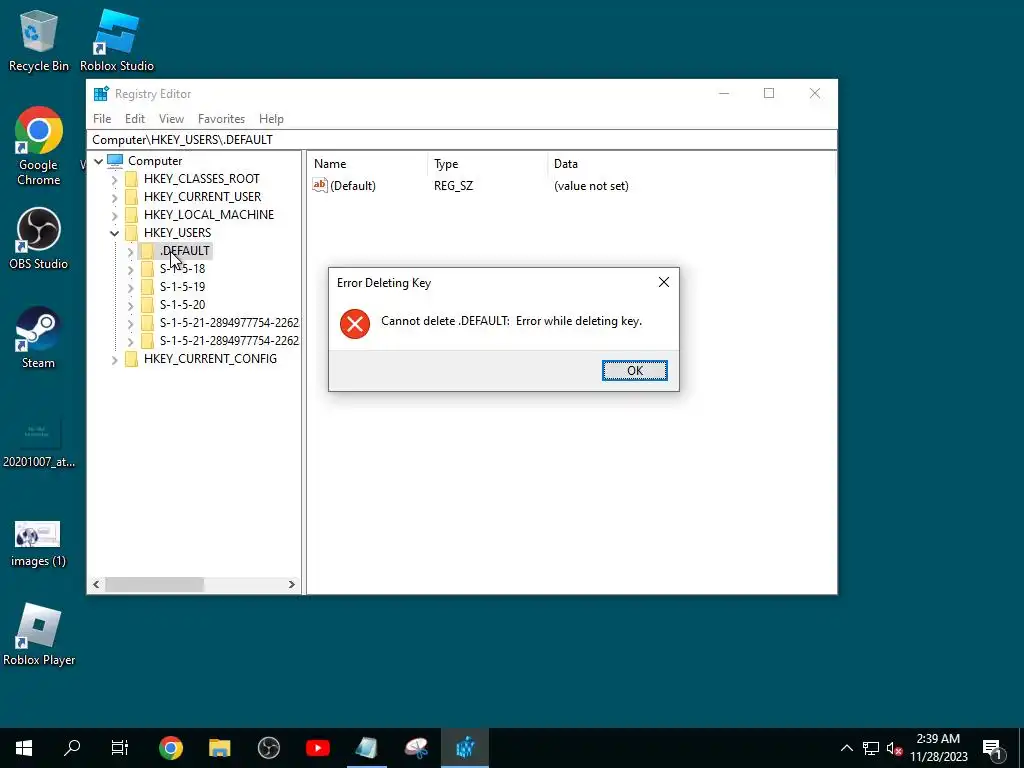1024x768 pixels.
Task: Open OBS Studio from the taskbar
Action: pyautogui.click(x=268, y=748)
